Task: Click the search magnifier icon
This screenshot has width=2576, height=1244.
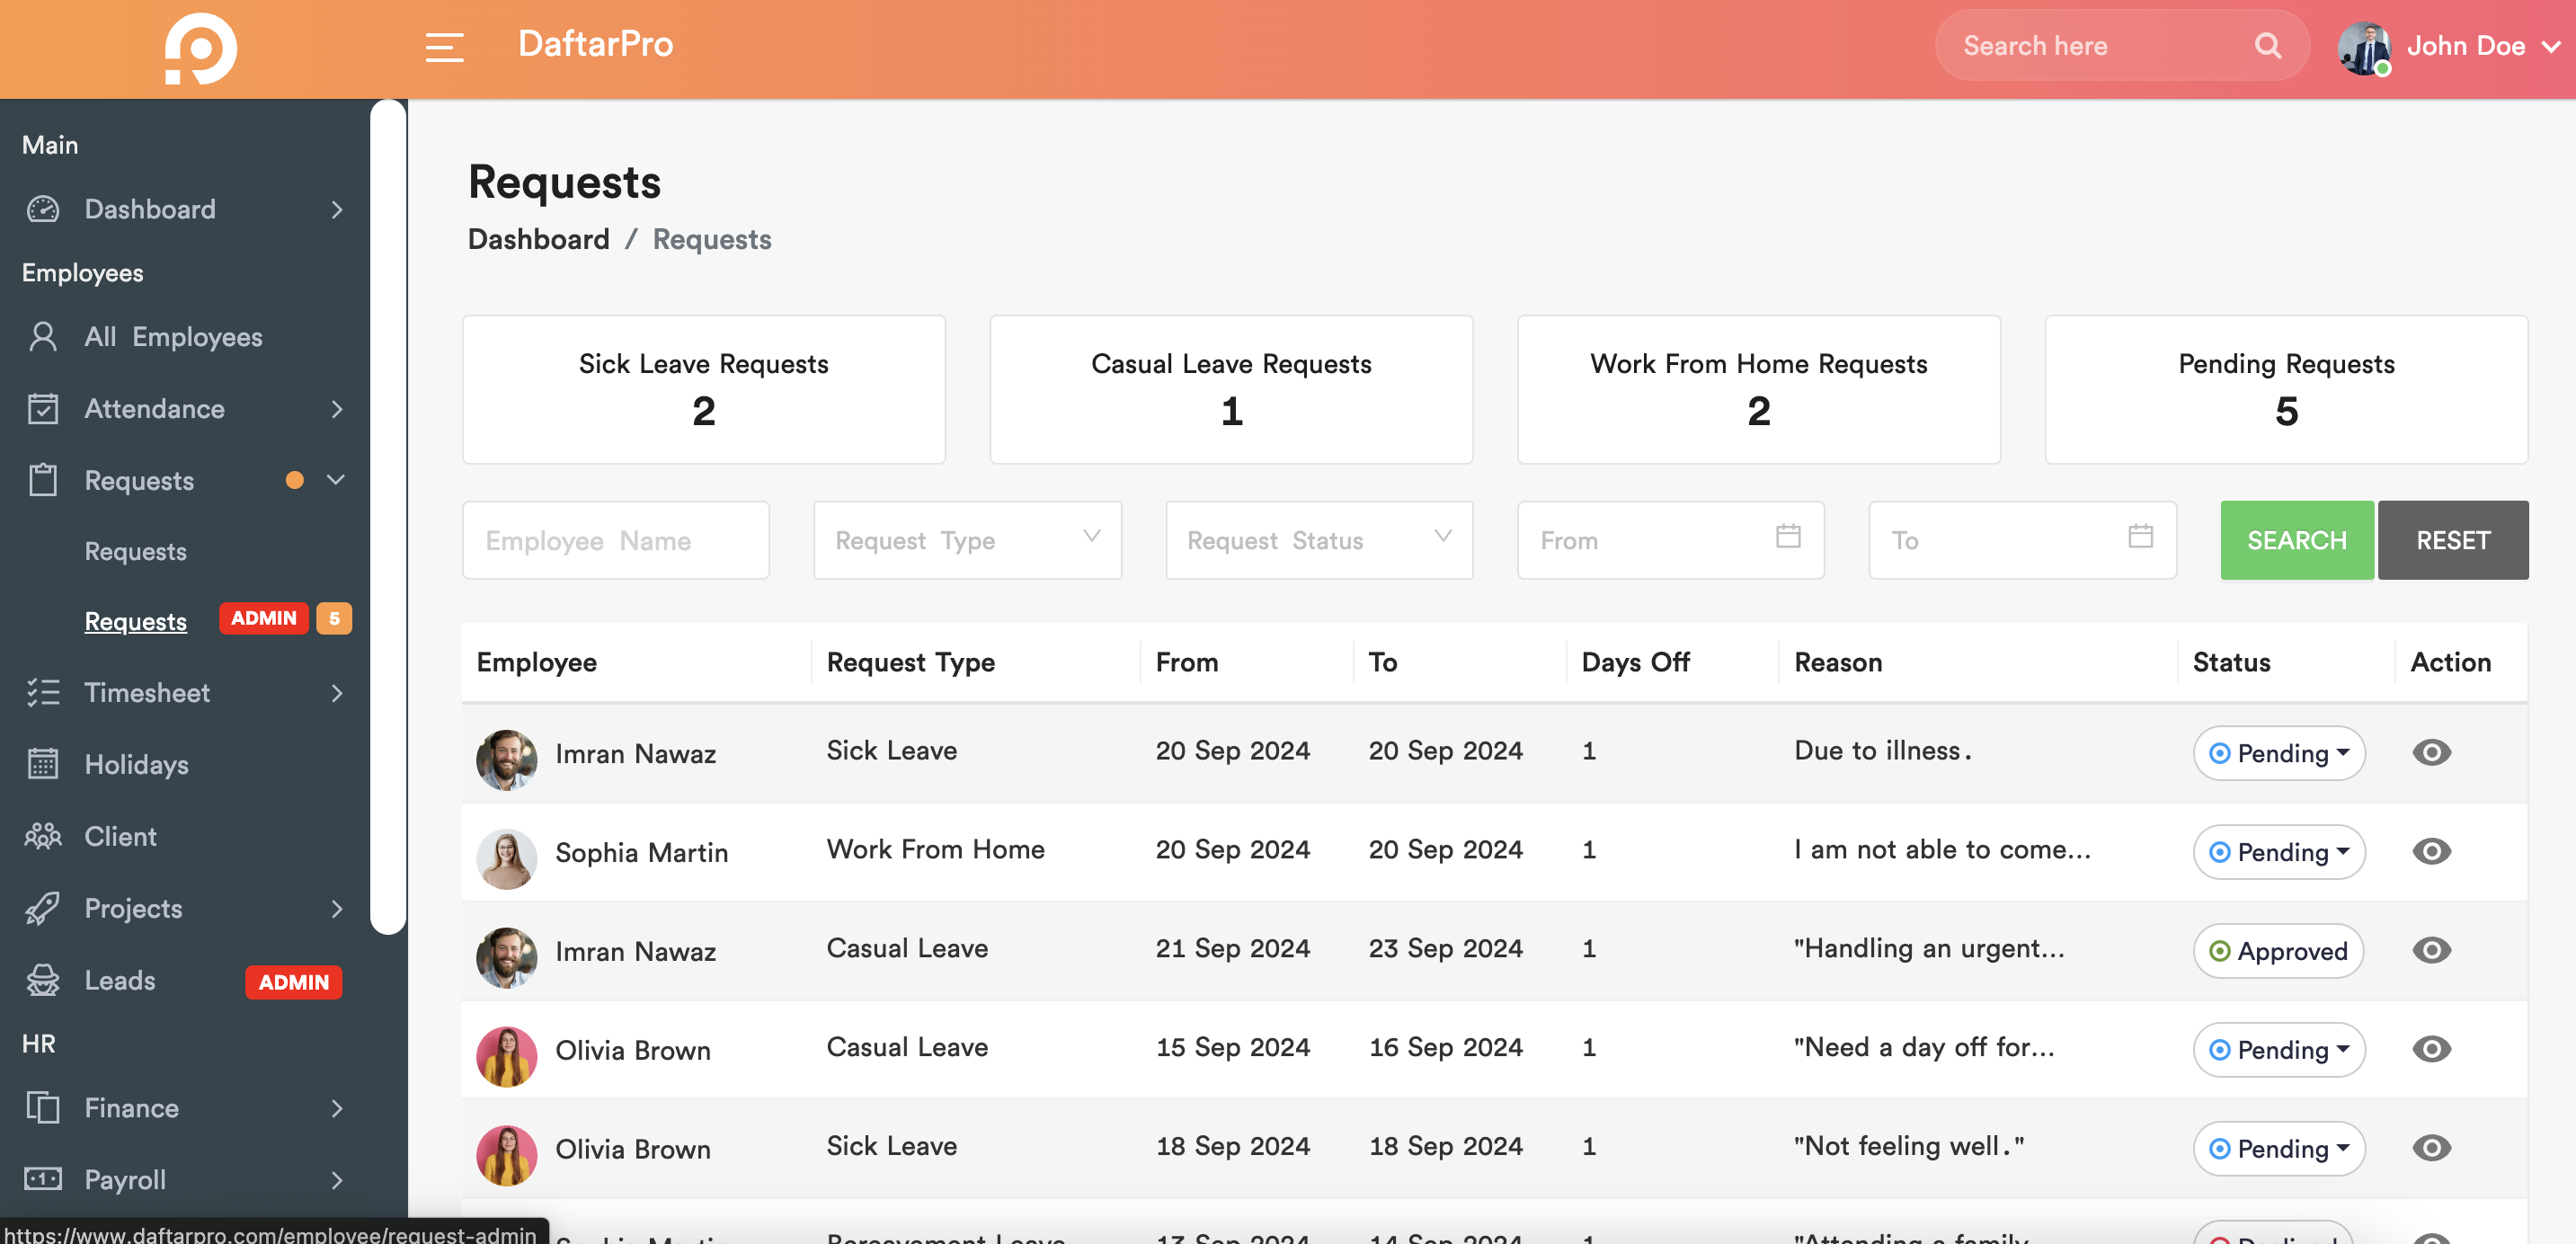Action: tap(2267, 46)
